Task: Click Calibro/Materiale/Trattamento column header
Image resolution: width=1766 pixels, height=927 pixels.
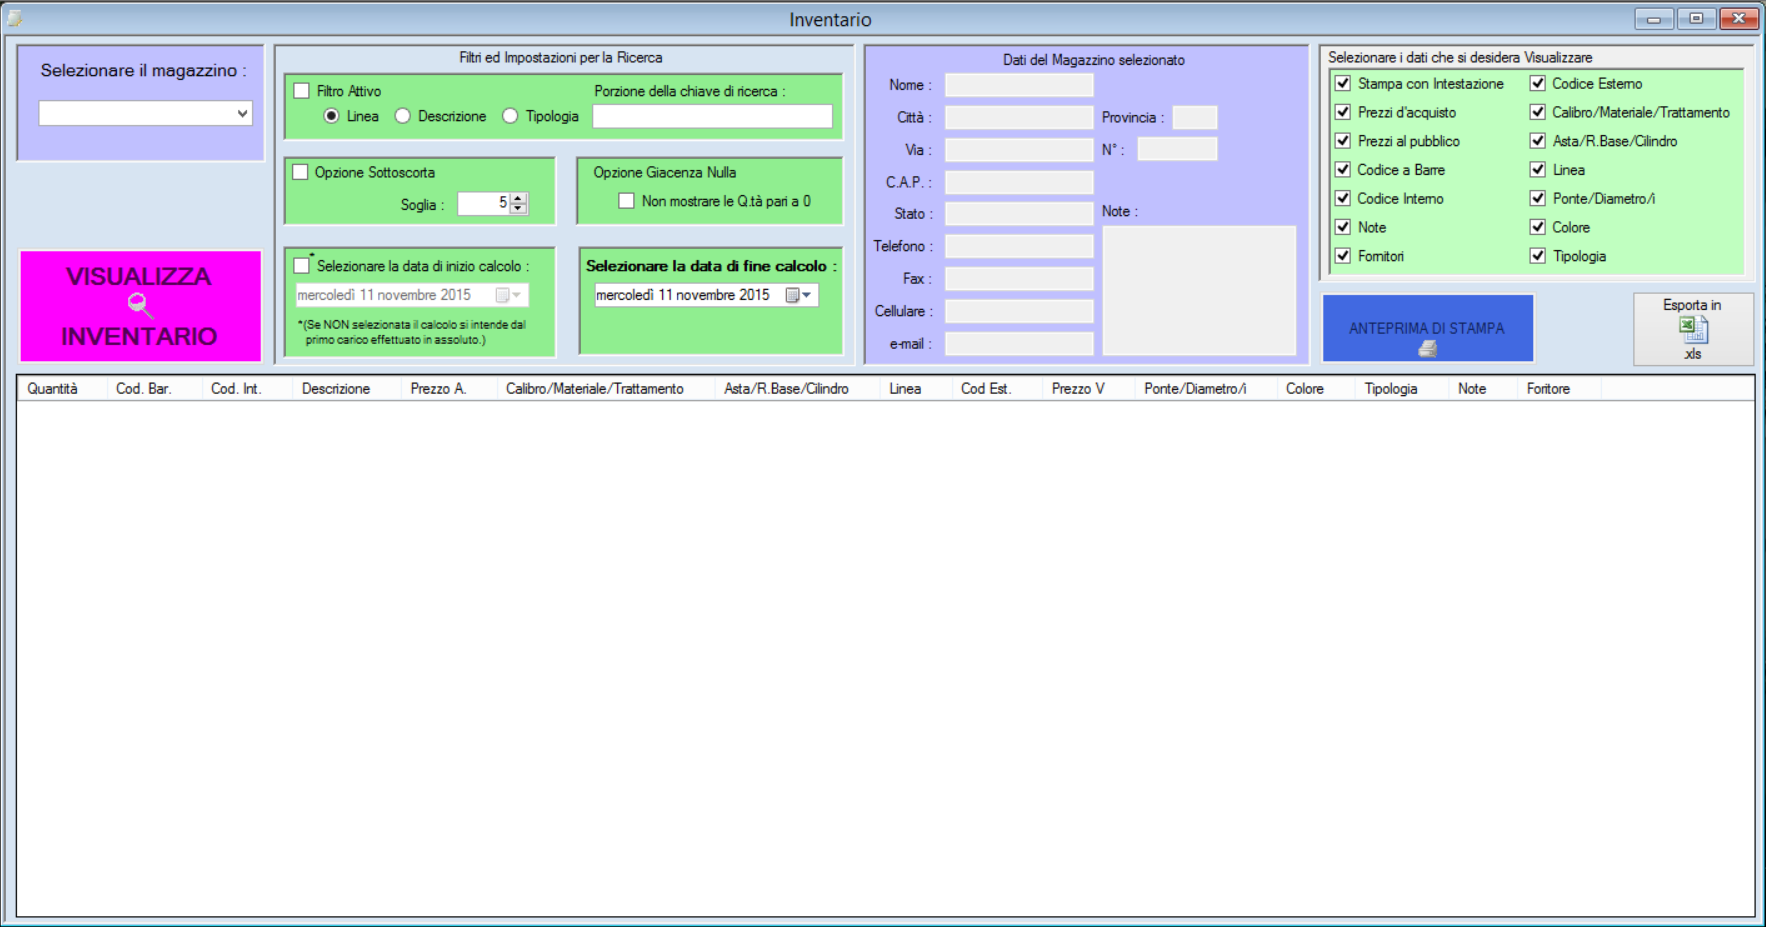Action: tap(606, 388)
